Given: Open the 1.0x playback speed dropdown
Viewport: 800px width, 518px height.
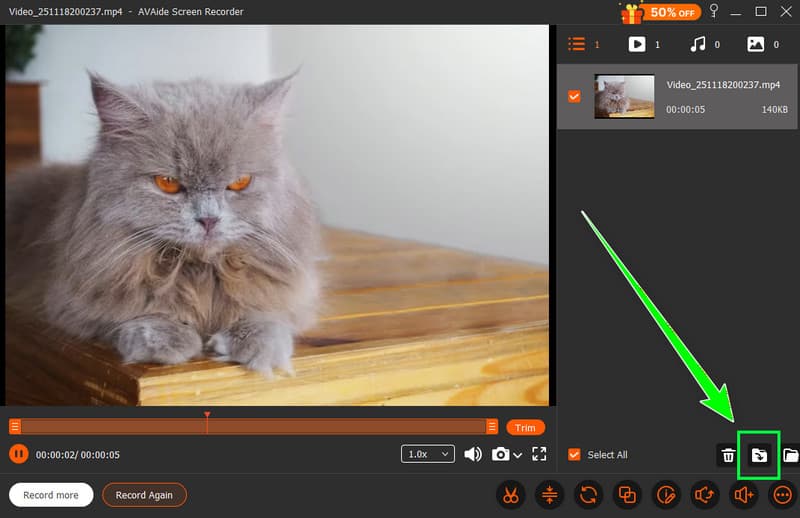Looking at the screenshot, I should click(x=428, y=454).
